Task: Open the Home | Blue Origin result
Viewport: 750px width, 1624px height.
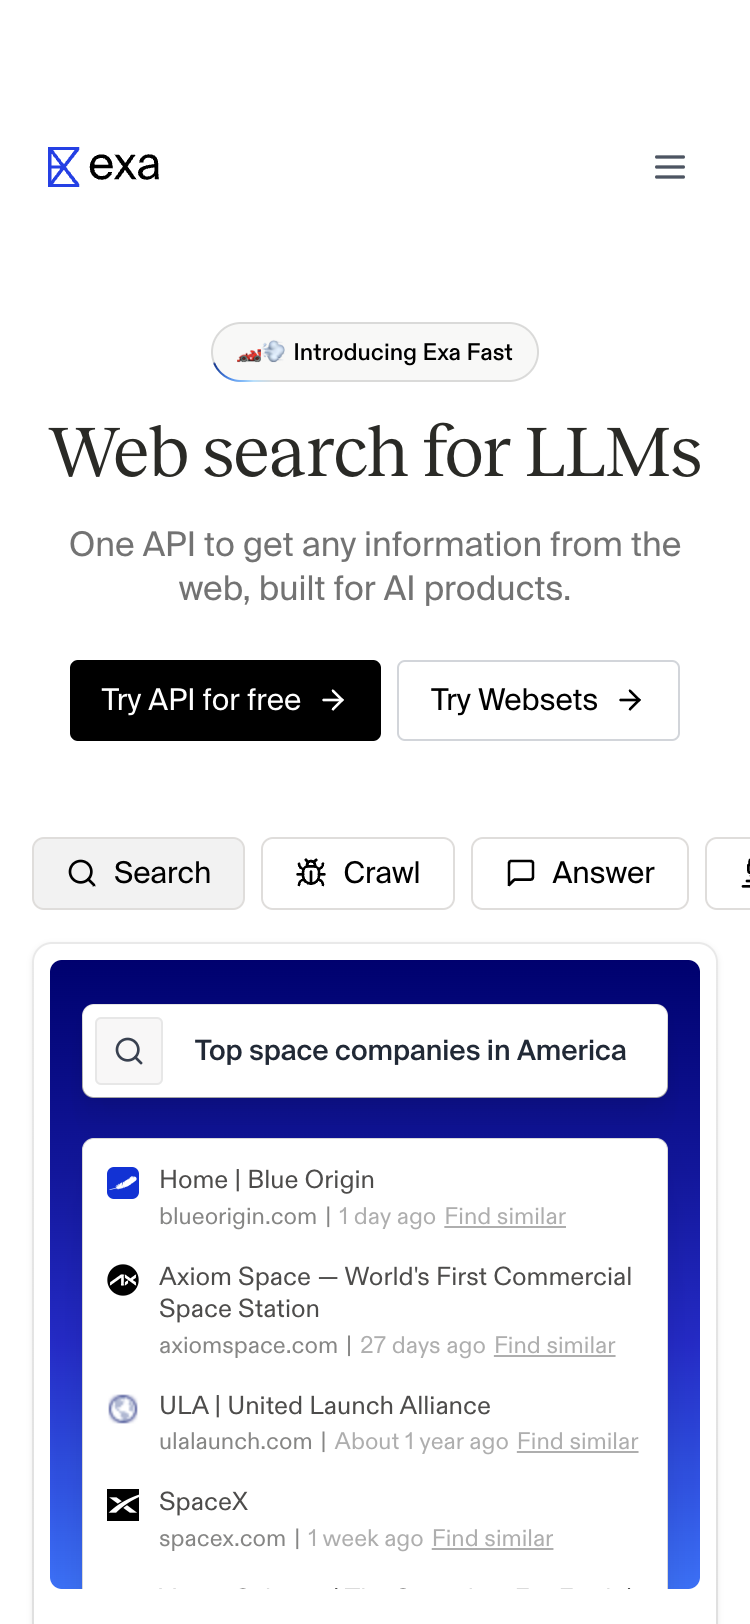Action: tap(267, 1180)
